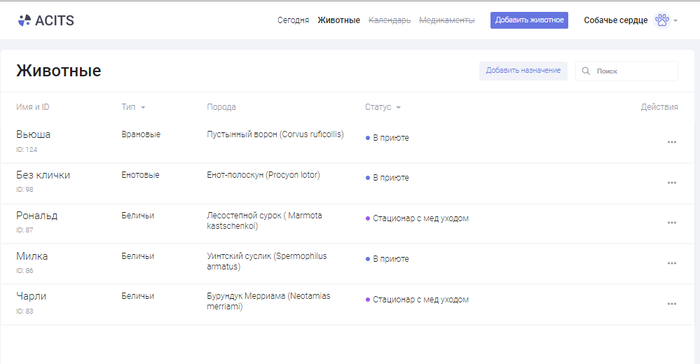
Task: Open the Рональд animal record
Action: tap(37, 215)
